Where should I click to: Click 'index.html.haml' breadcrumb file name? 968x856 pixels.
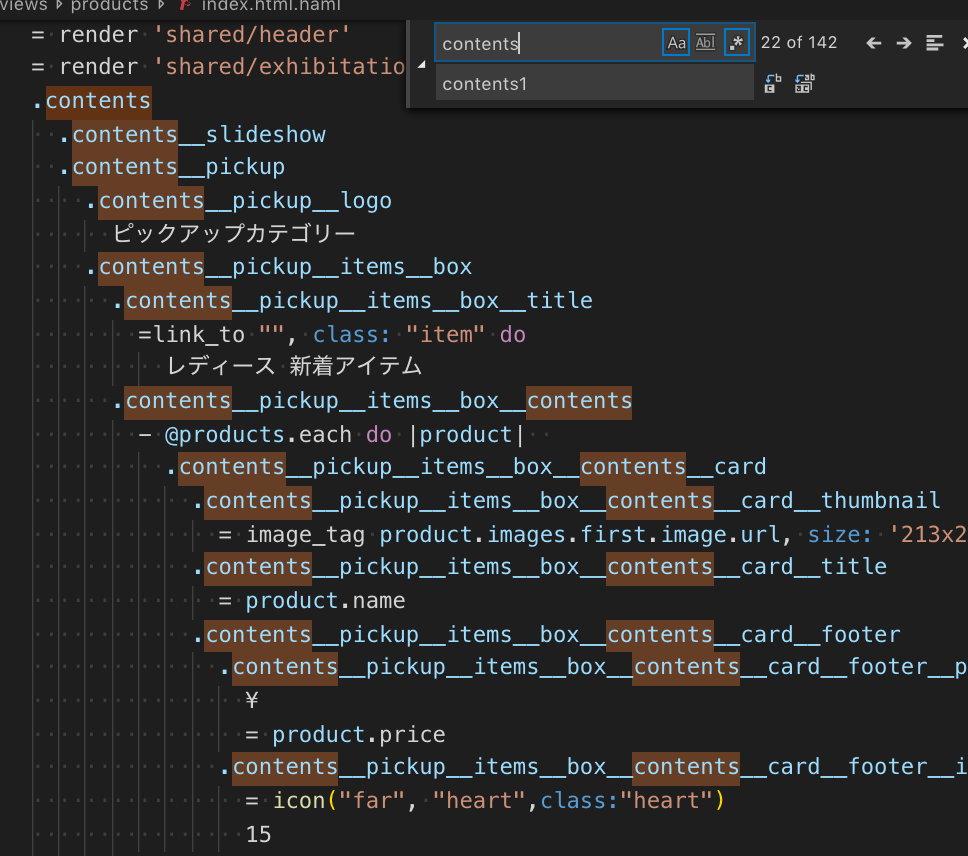click(x=271, y=6)
